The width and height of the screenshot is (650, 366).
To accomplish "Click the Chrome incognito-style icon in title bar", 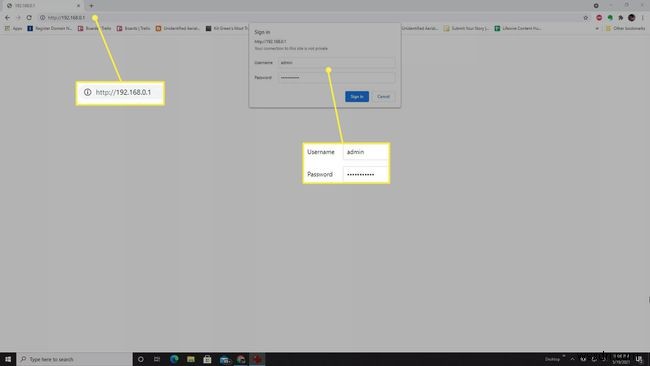I will 596,6.
